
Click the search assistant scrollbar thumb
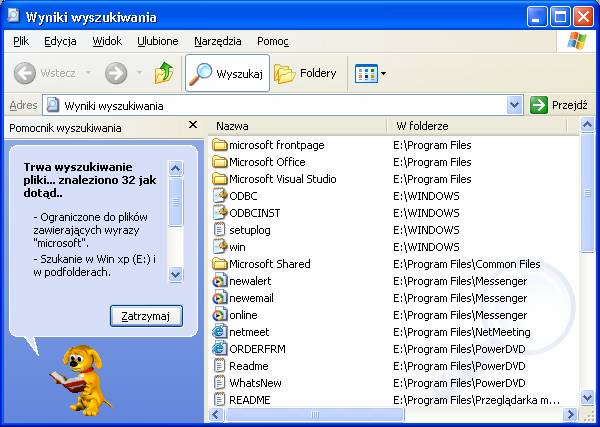pos(176,201)
